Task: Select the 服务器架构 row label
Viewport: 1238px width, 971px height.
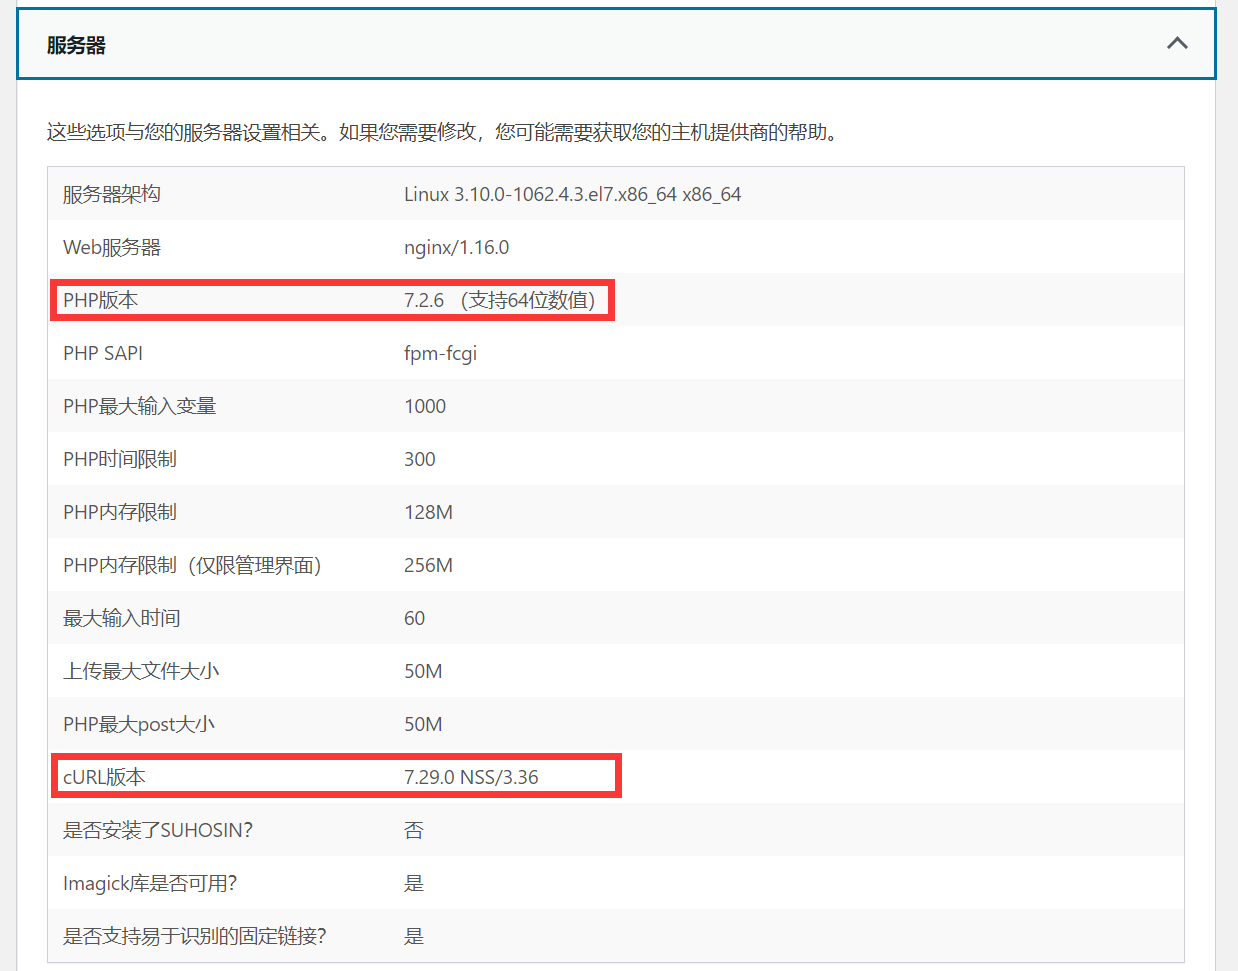Action: pyautogui.click(x=112, y=194)
